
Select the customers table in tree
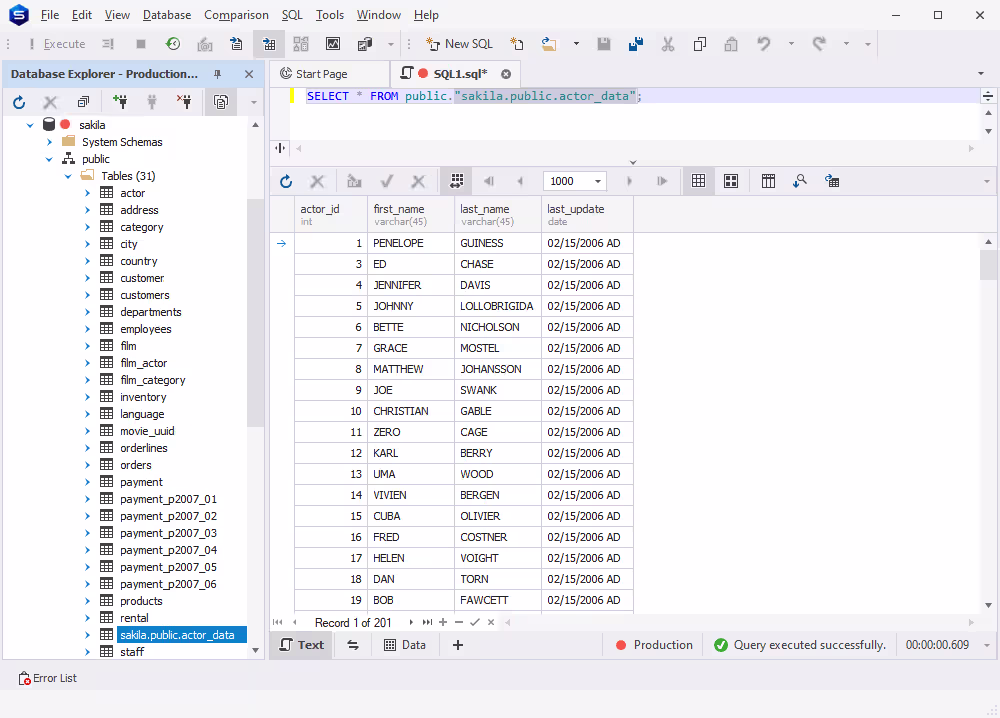click(145, 295)
